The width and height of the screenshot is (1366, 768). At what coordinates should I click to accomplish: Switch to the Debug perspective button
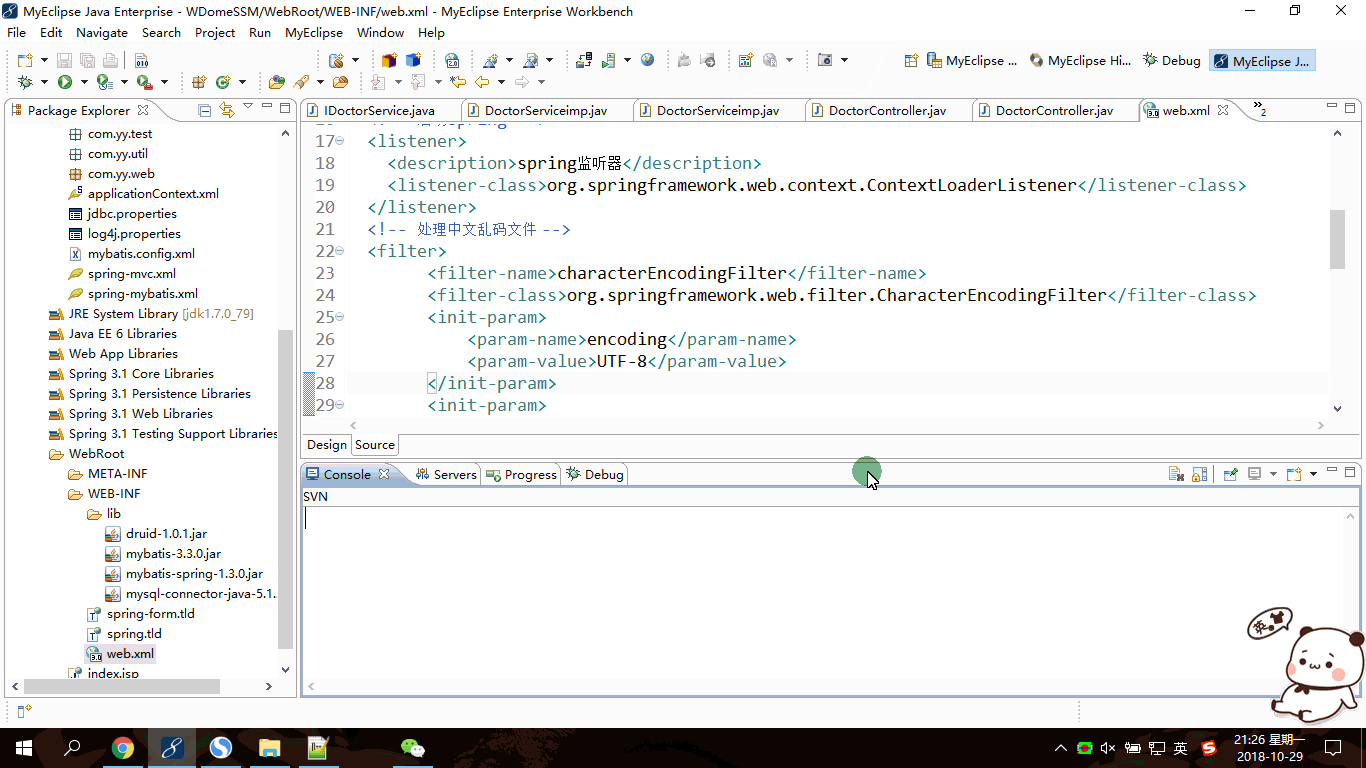click(x=1172, y=61)
